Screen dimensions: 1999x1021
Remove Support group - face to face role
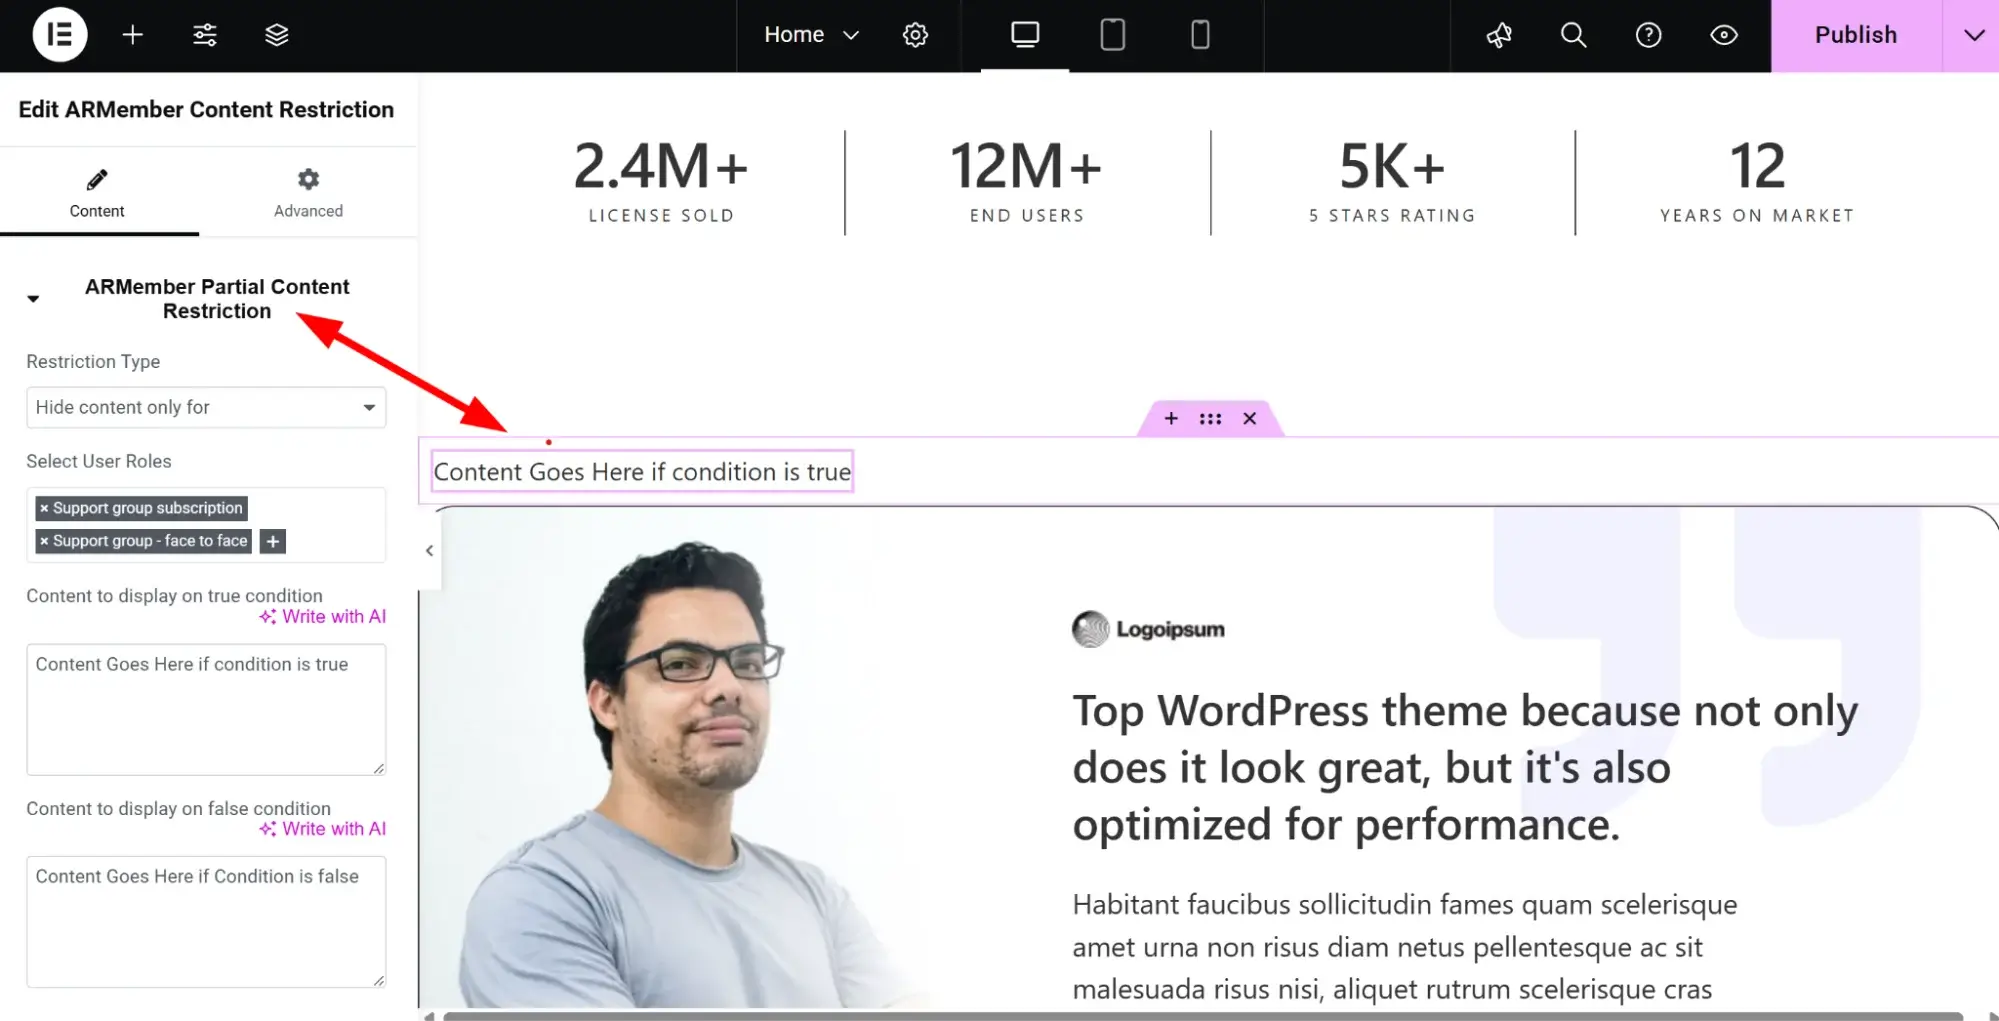pyautogui.click(x=44, y=541)
